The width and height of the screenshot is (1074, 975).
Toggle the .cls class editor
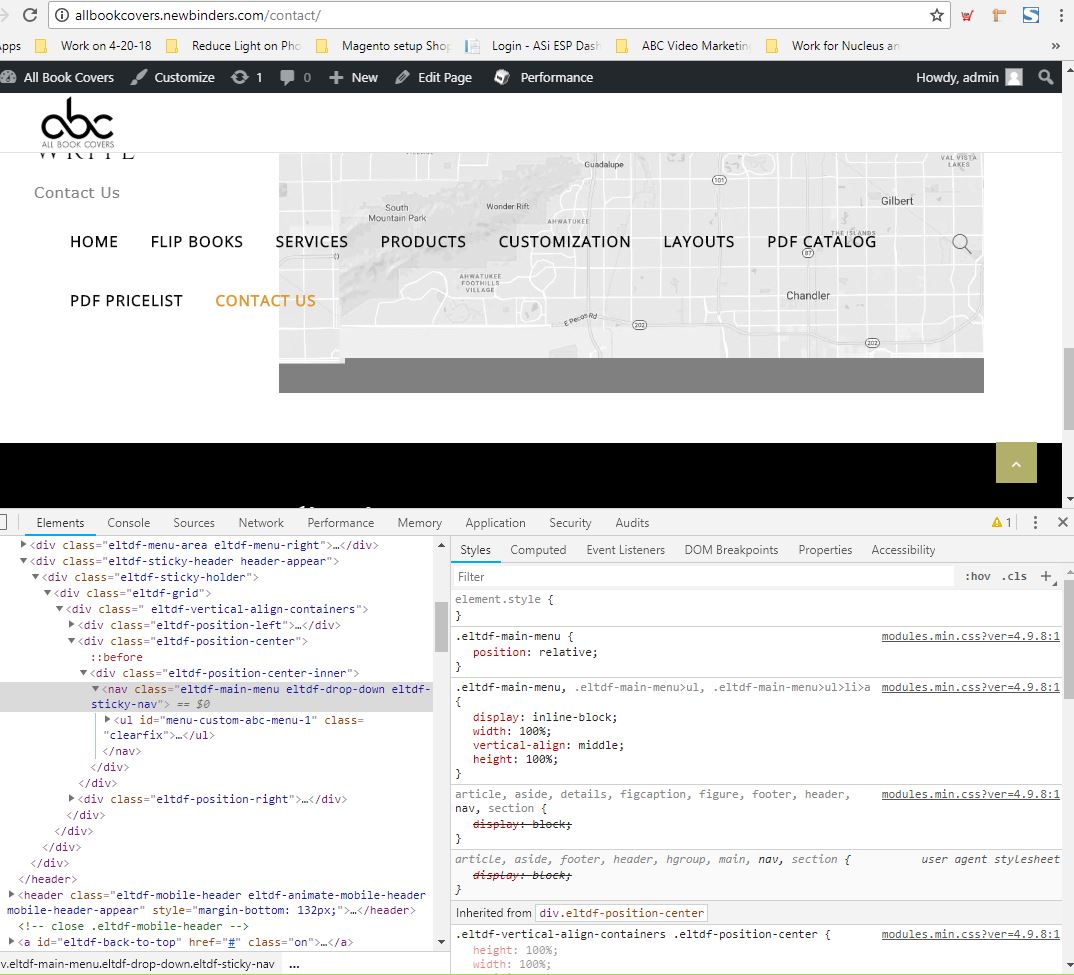(1014, 576)
